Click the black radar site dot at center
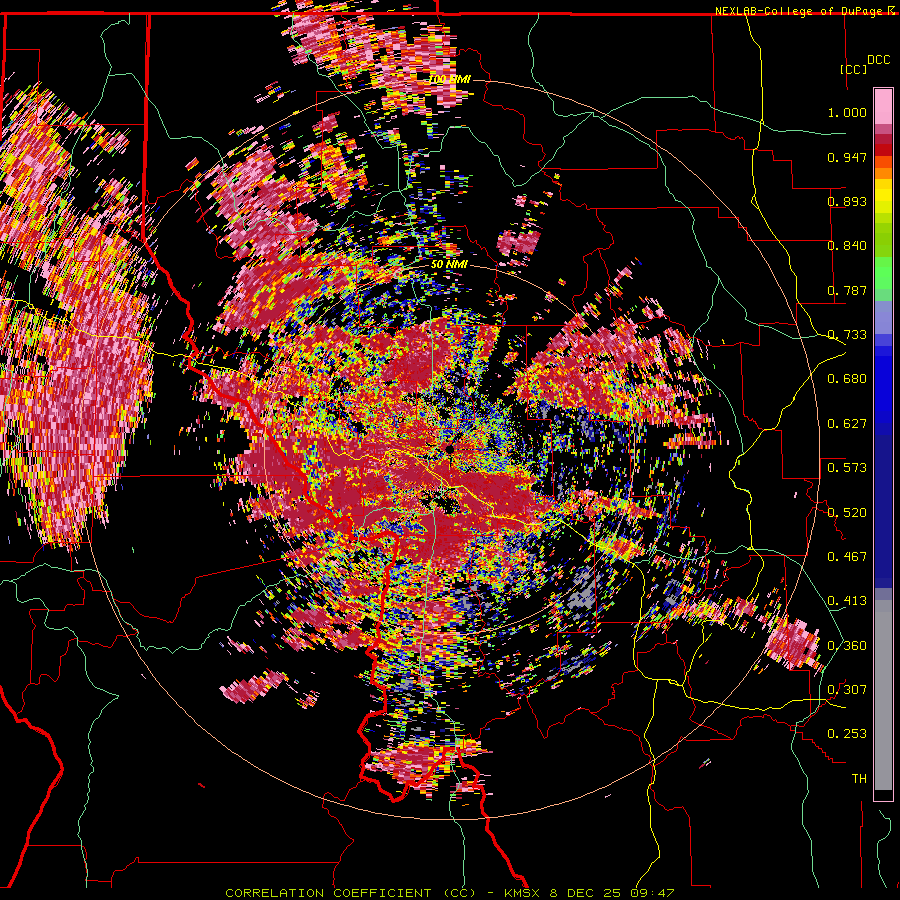The image size is (900, 900). 449,448
